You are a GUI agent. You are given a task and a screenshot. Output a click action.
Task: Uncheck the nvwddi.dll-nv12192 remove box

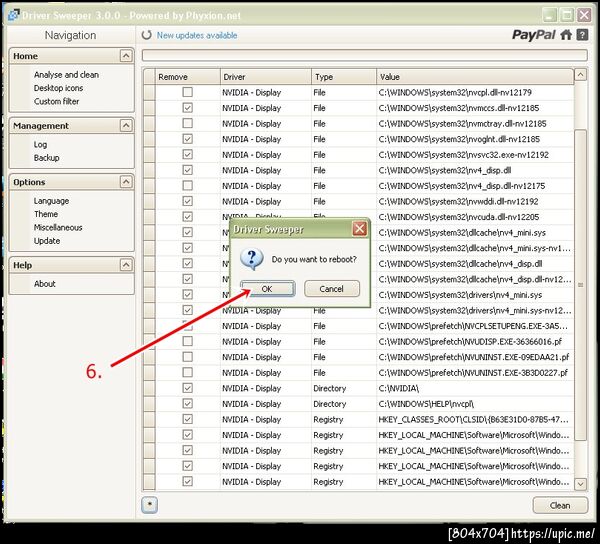click(x=188, y=201)
